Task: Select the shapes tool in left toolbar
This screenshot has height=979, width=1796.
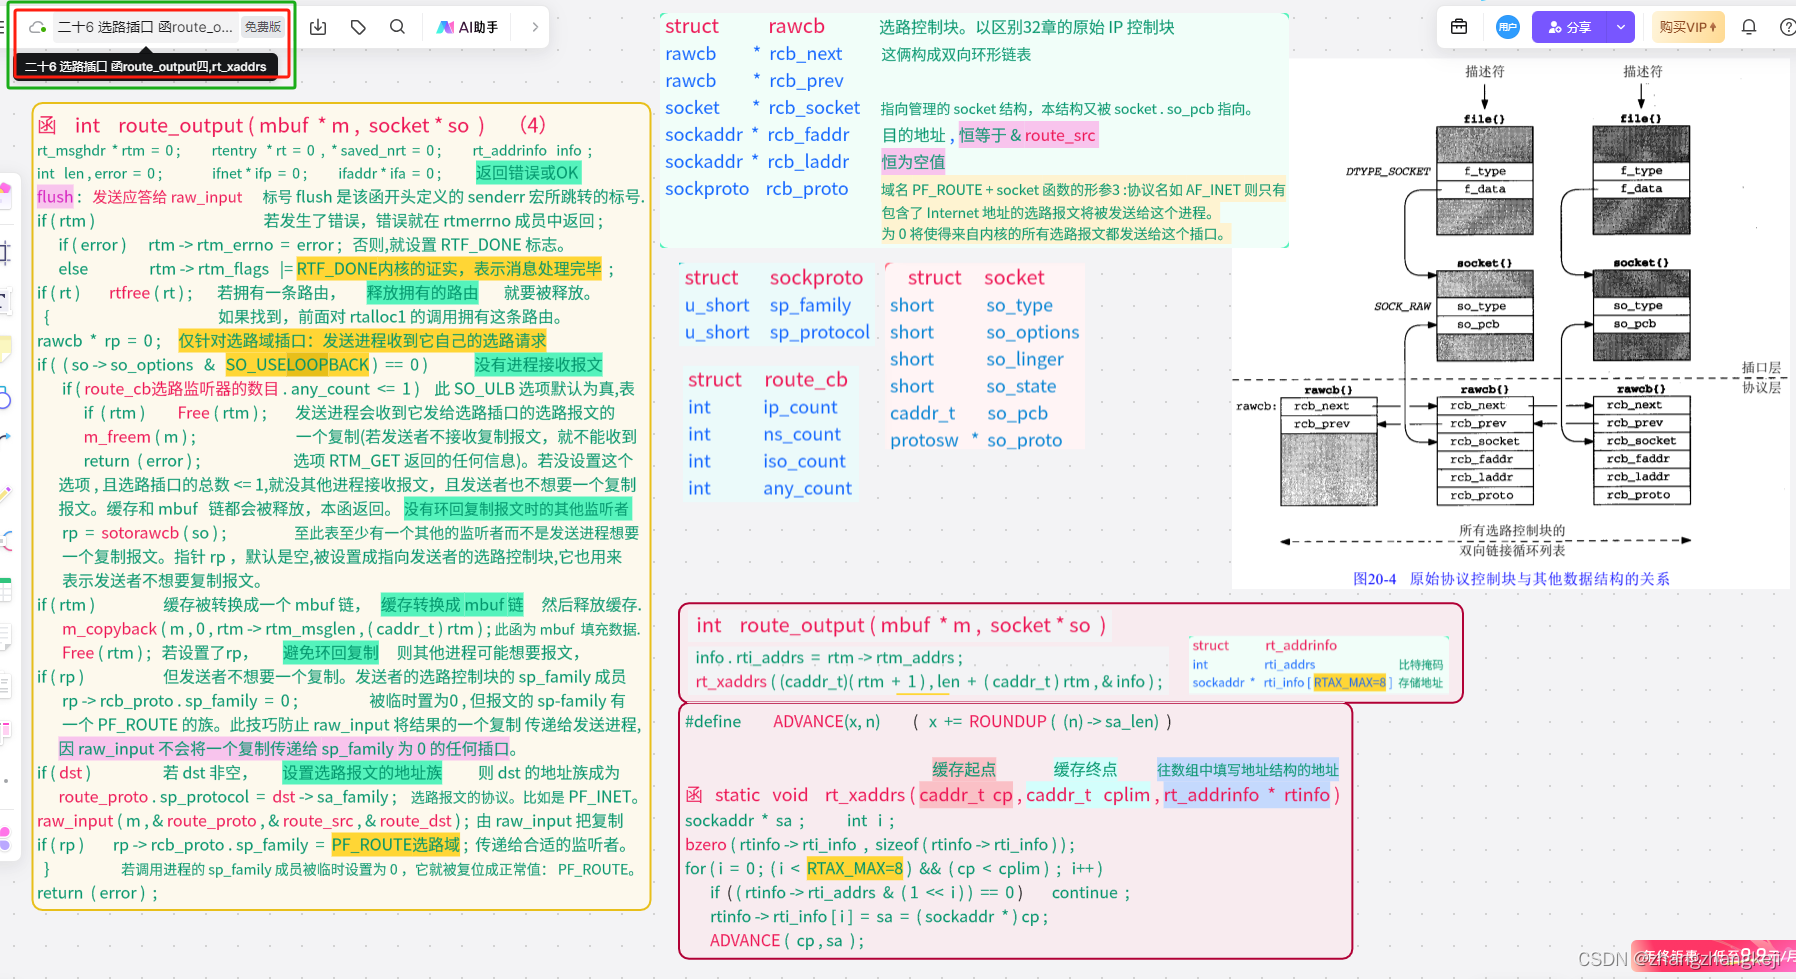Action: [x=5, y=399]
